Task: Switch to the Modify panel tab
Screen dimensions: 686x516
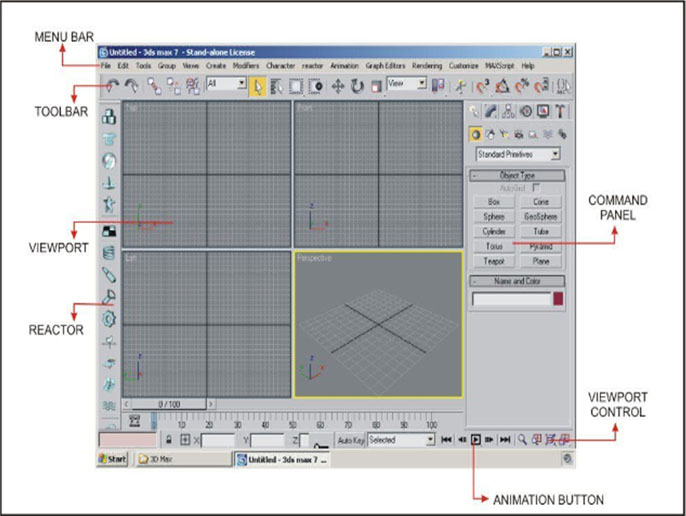Action: (x=491, y=112)
